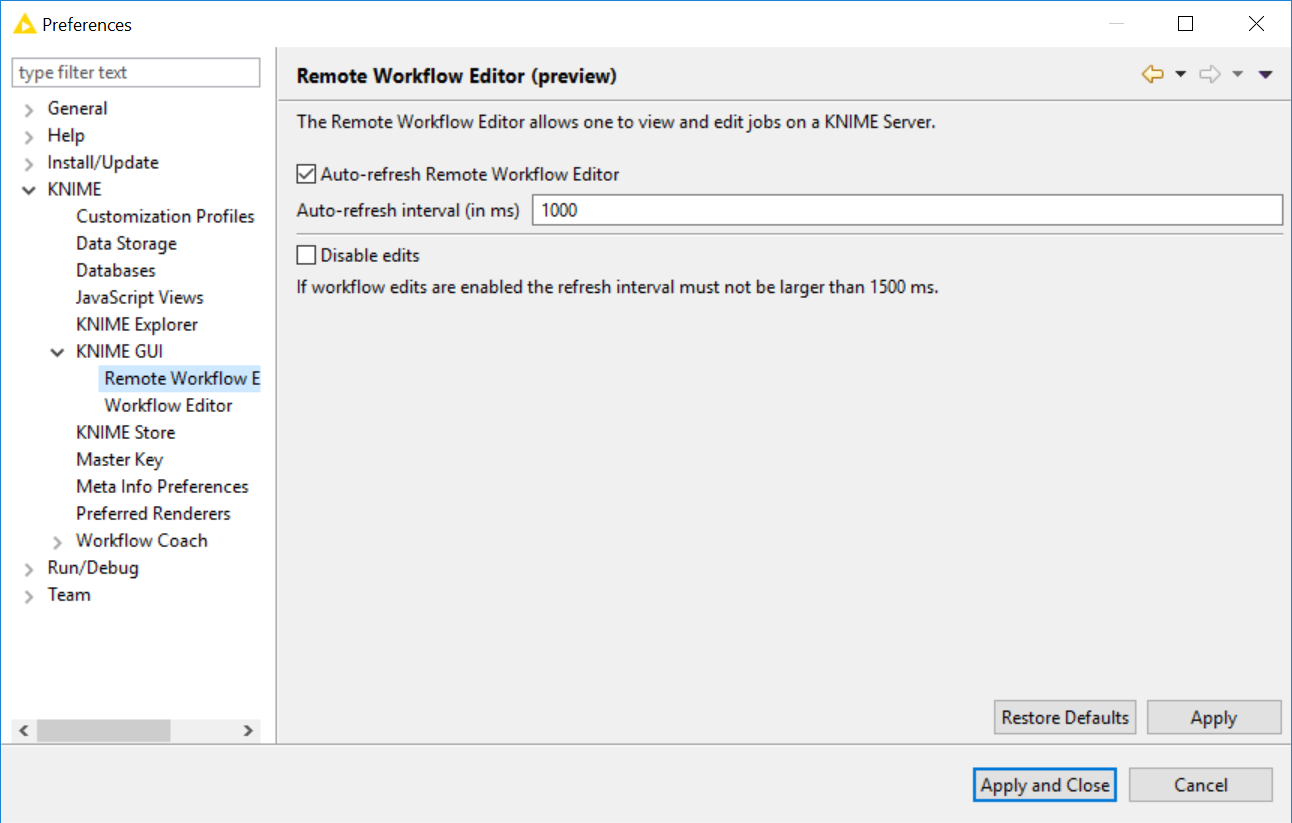Viewport: 1292px width, 823px height.
Task: Toggle Auto-refresh Remote Workflow Editor checkbox
Action: pos(306,174)
